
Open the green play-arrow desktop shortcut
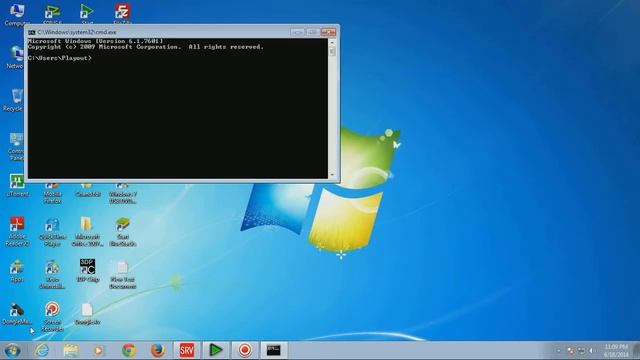click(87, 13)
